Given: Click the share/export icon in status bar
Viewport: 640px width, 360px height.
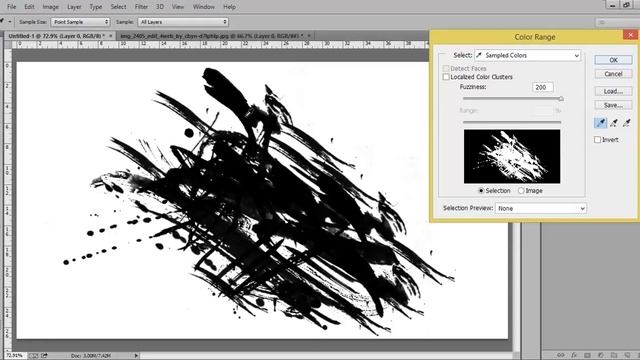Looking at the screenshot, I should [44, 356].
